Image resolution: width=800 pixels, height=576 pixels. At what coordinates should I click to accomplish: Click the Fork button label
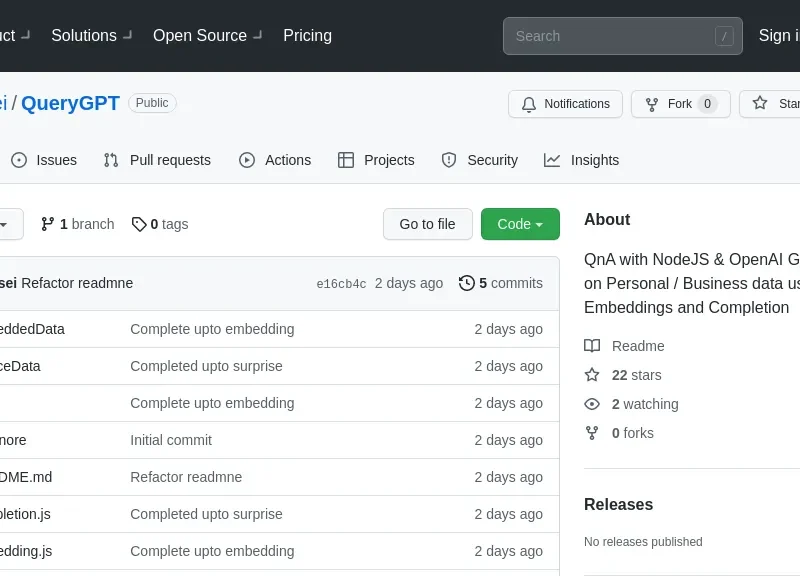680,104
